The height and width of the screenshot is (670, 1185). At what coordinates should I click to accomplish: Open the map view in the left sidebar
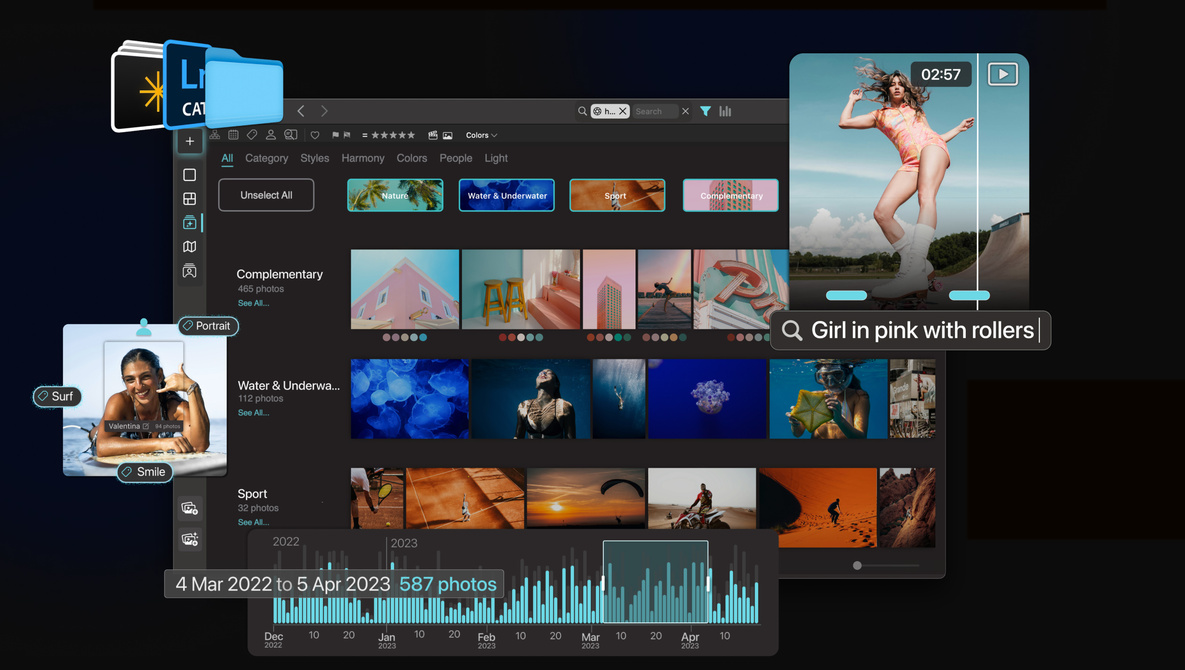pos(190,246)
